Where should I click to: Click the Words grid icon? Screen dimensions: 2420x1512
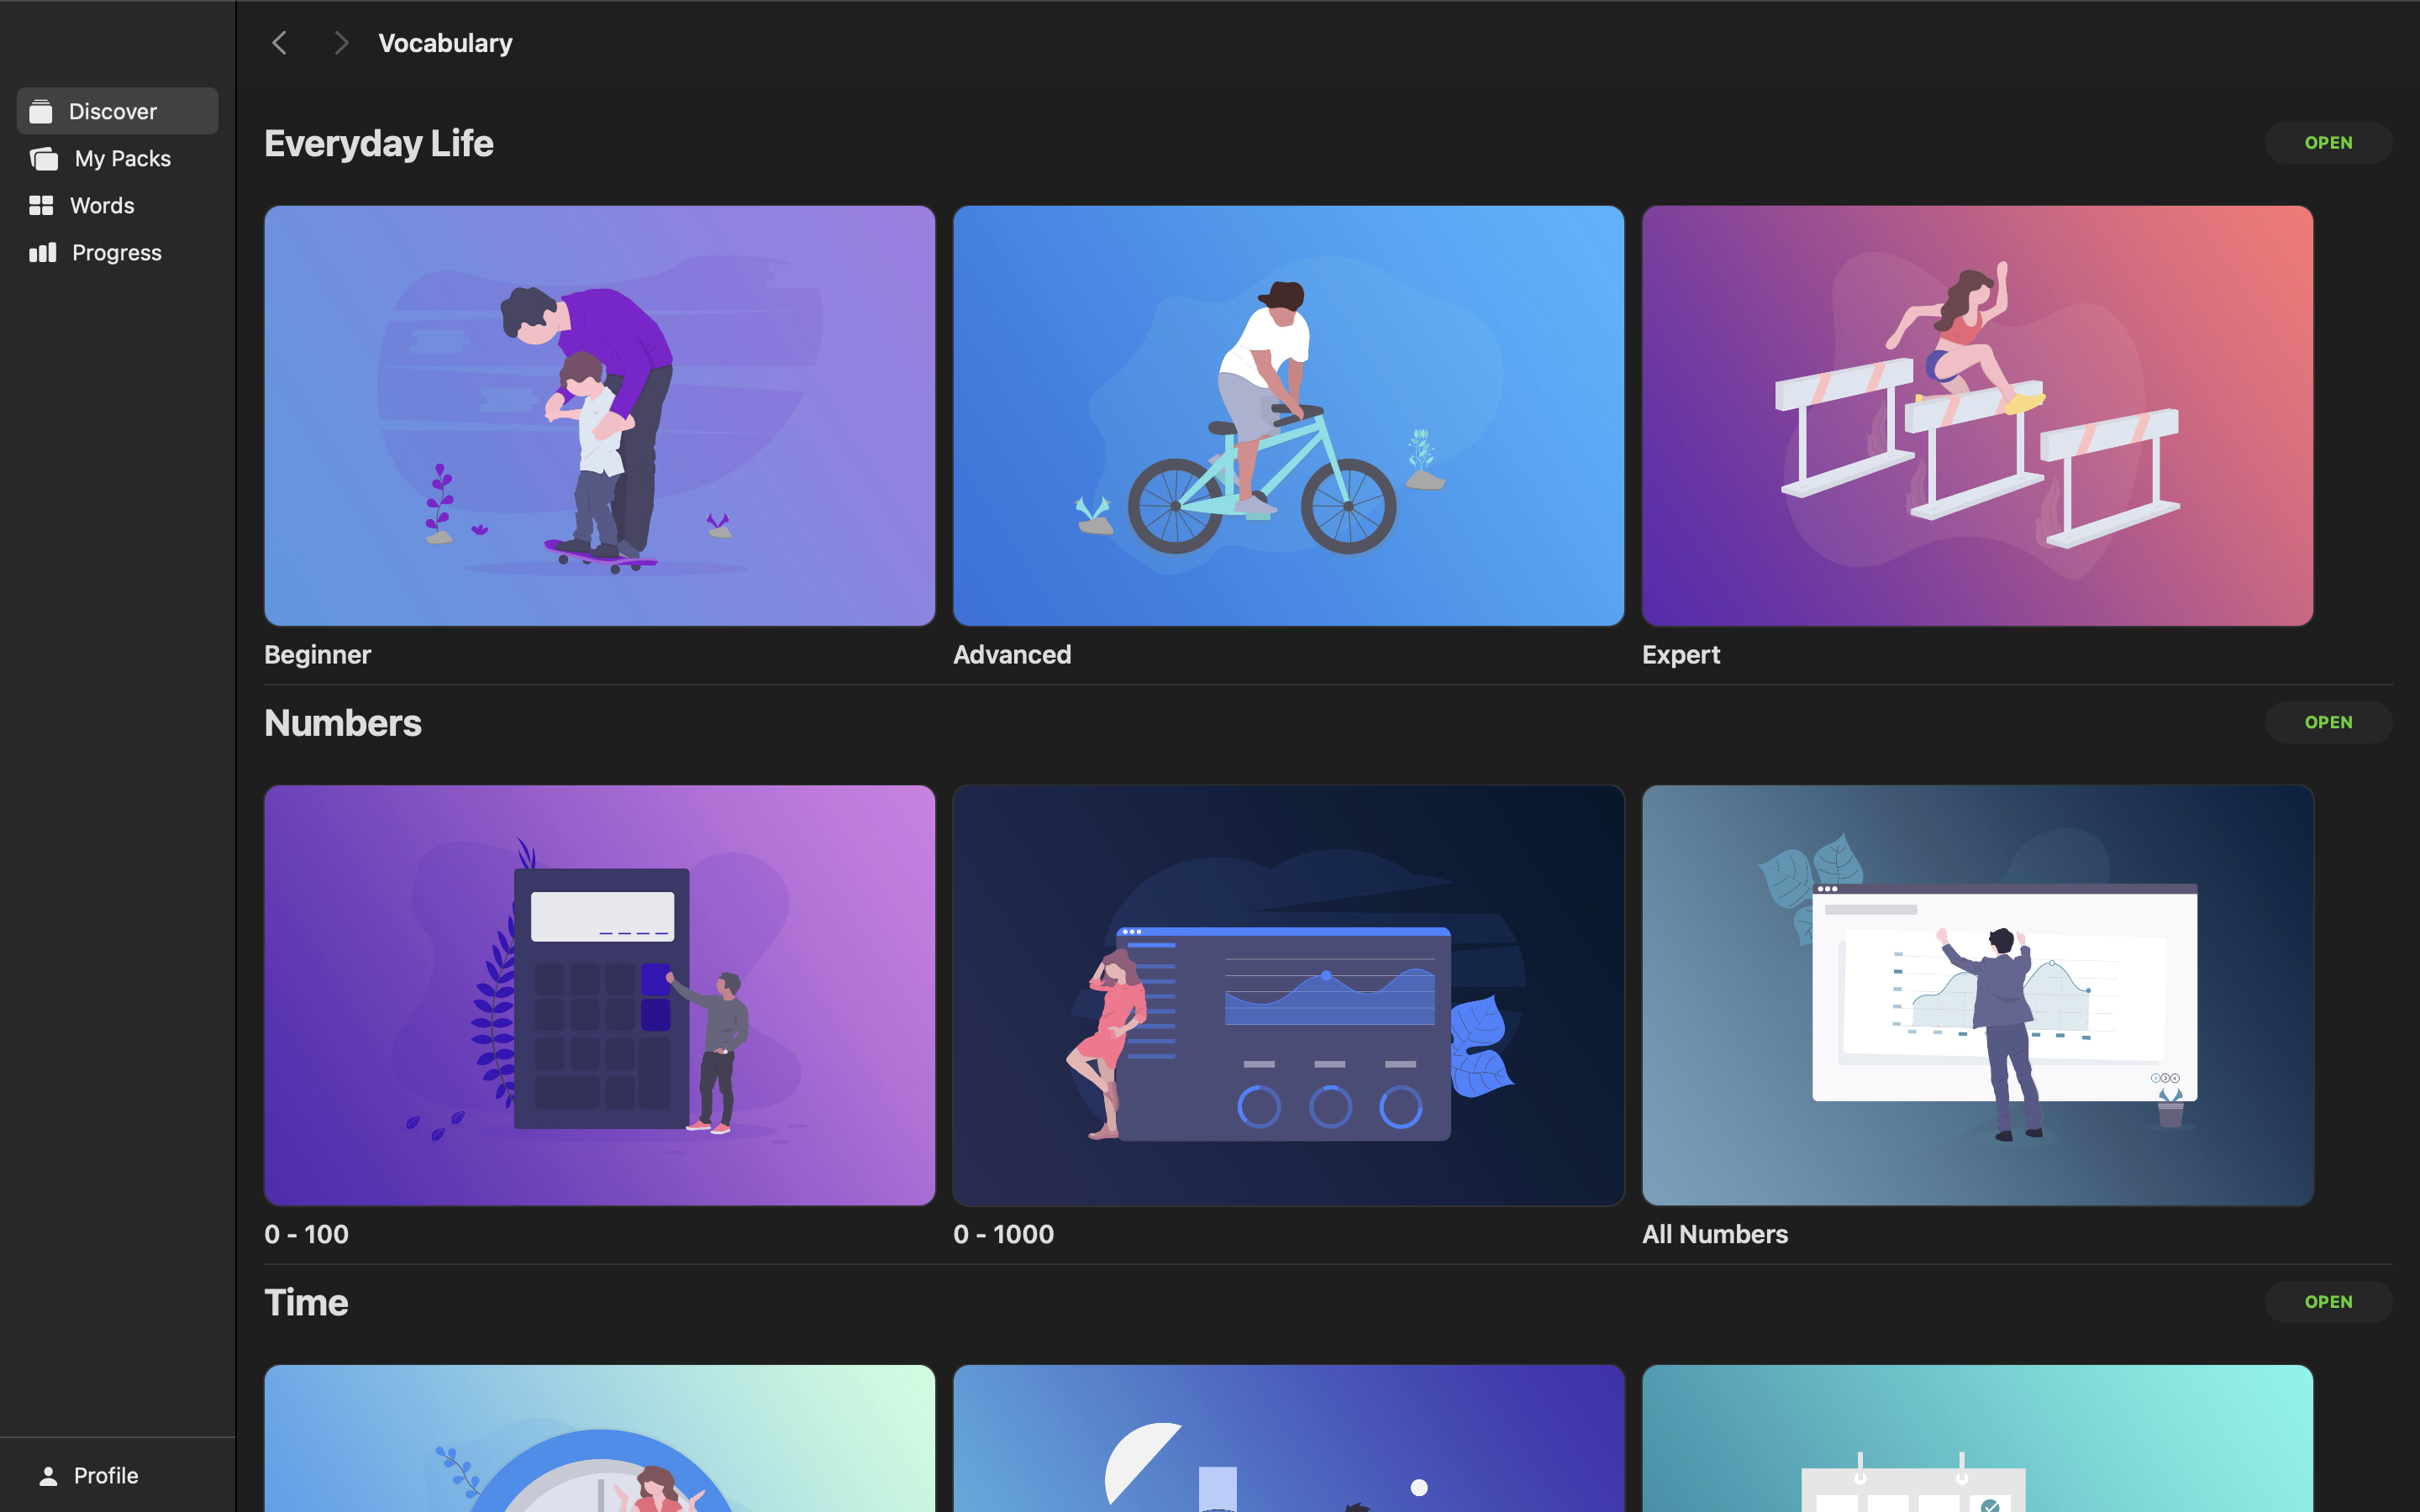pyautogui.click(x=41, y=205)
